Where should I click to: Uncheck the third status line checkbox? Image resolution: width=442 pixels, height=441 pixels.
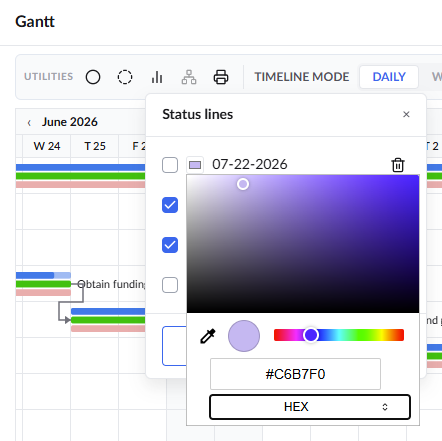coord(170,245)
